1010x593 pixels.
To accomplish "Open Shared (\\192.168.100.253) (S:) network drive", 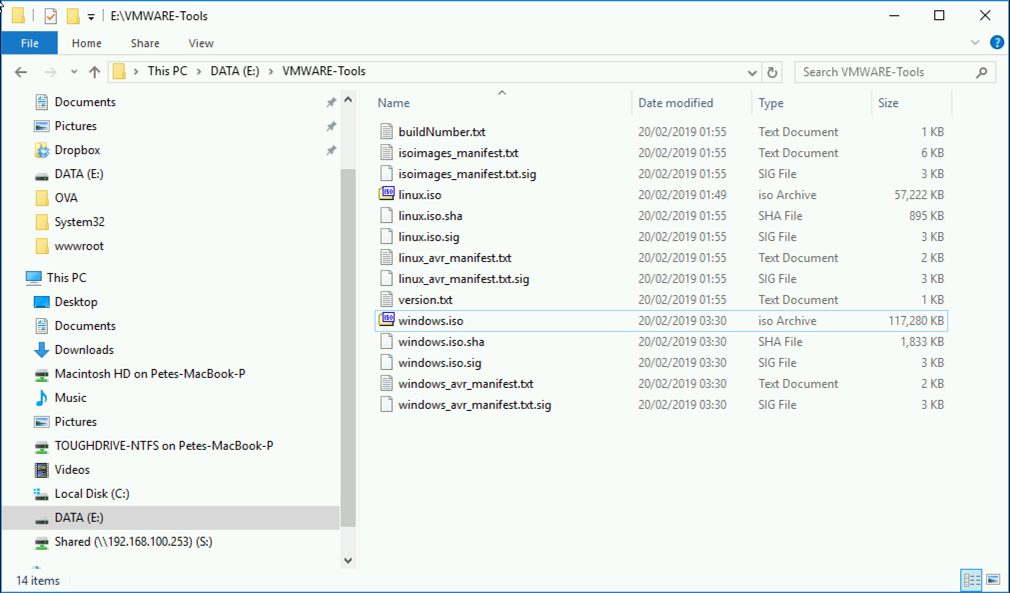I will coord(133,541).
